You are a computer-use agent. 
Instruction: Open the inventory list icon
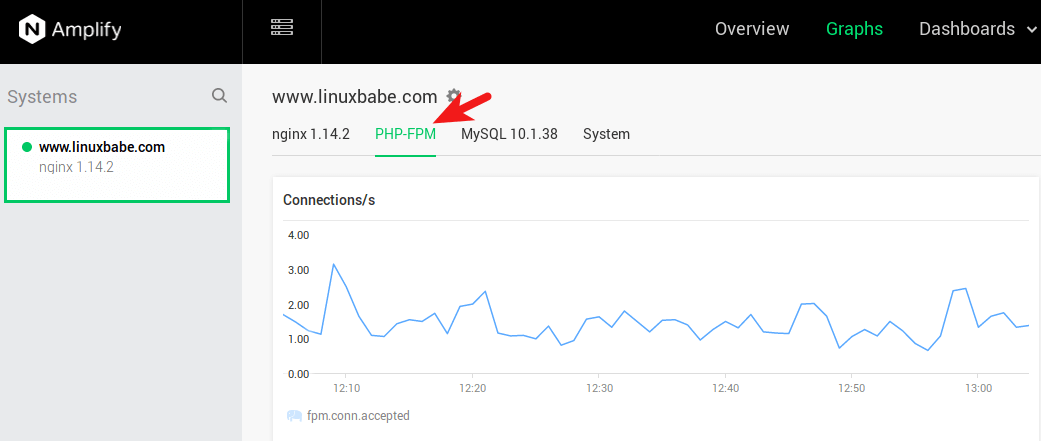282,28
